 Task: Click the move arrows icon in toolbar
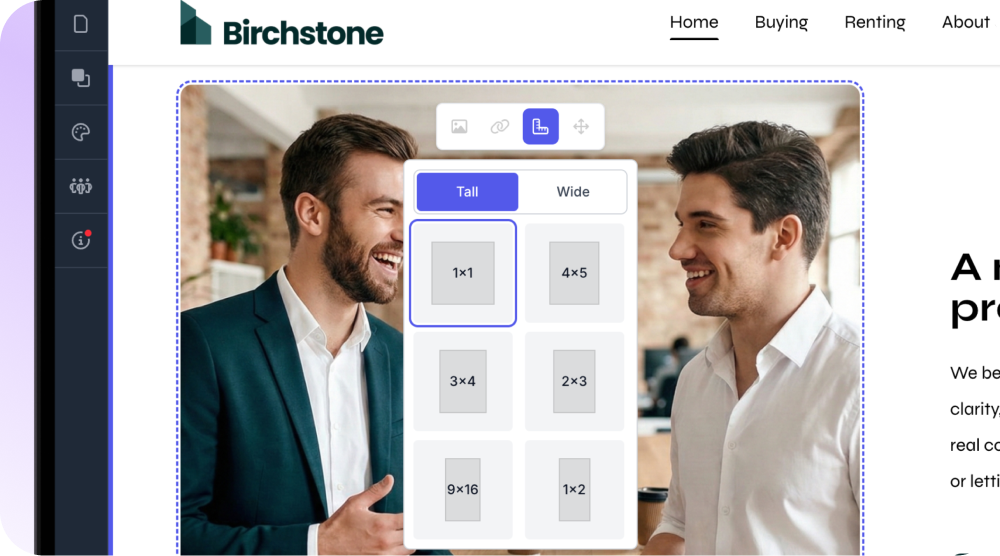click(581, 126)
